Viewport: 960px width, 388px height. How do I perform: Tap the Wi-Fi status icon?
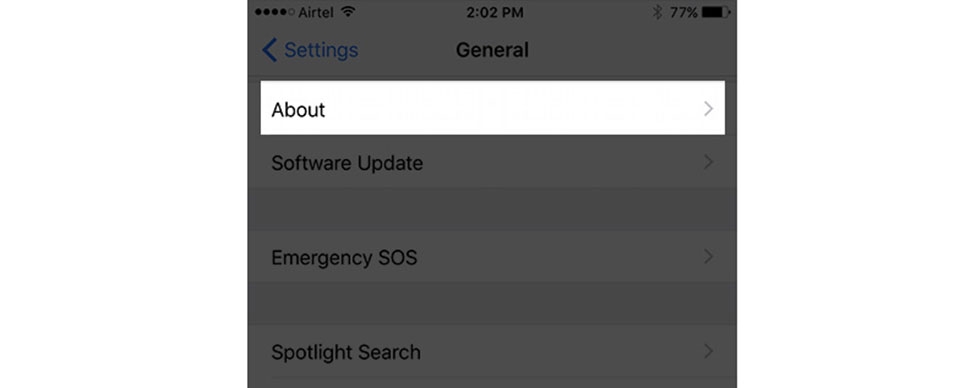(x=348, y=12)
